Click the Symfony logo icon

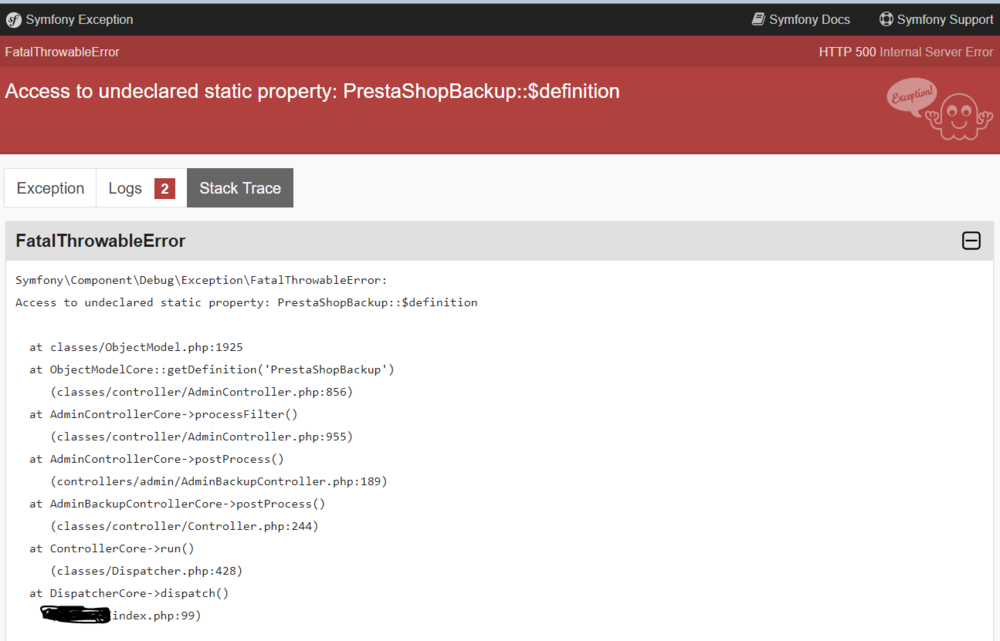click(x=13, y=19)
